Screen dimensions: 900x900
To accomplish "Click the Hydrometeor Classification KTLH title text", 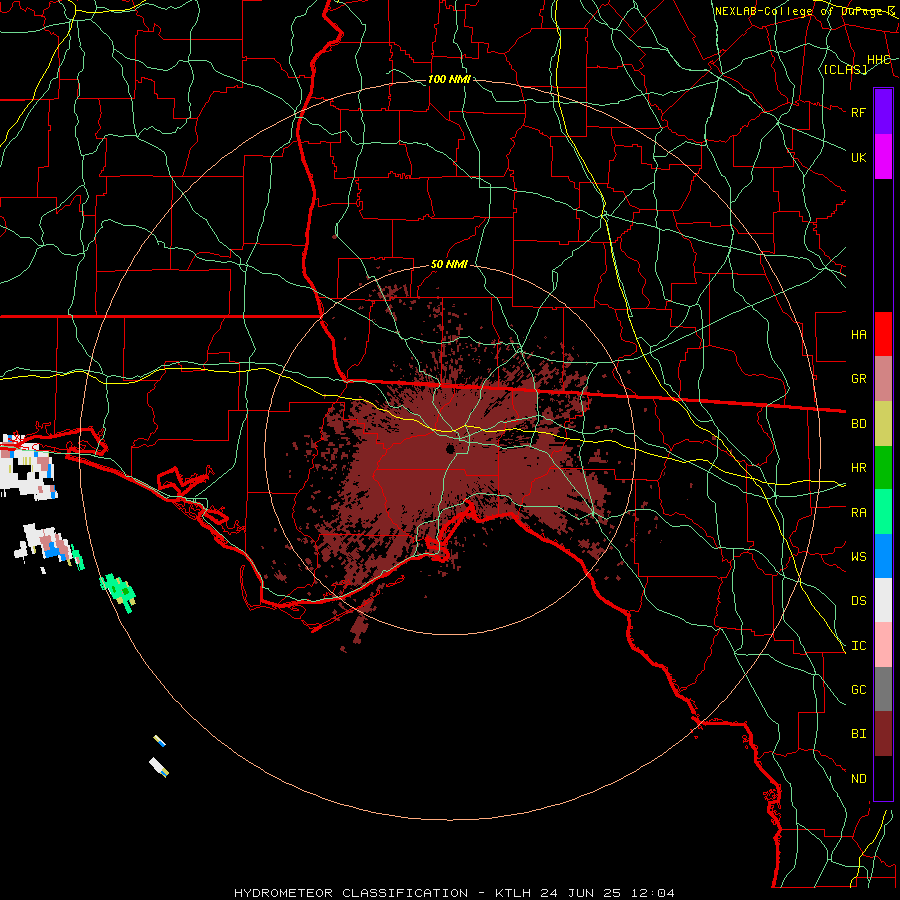I will (x=454, y=893).
